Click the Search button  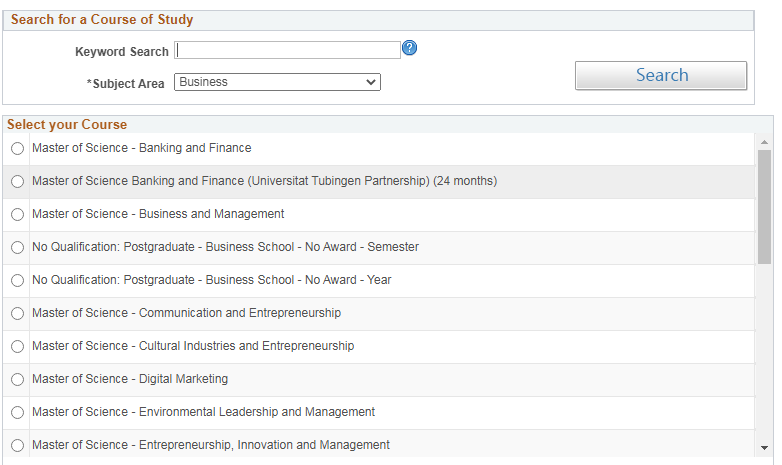point(661,75)
